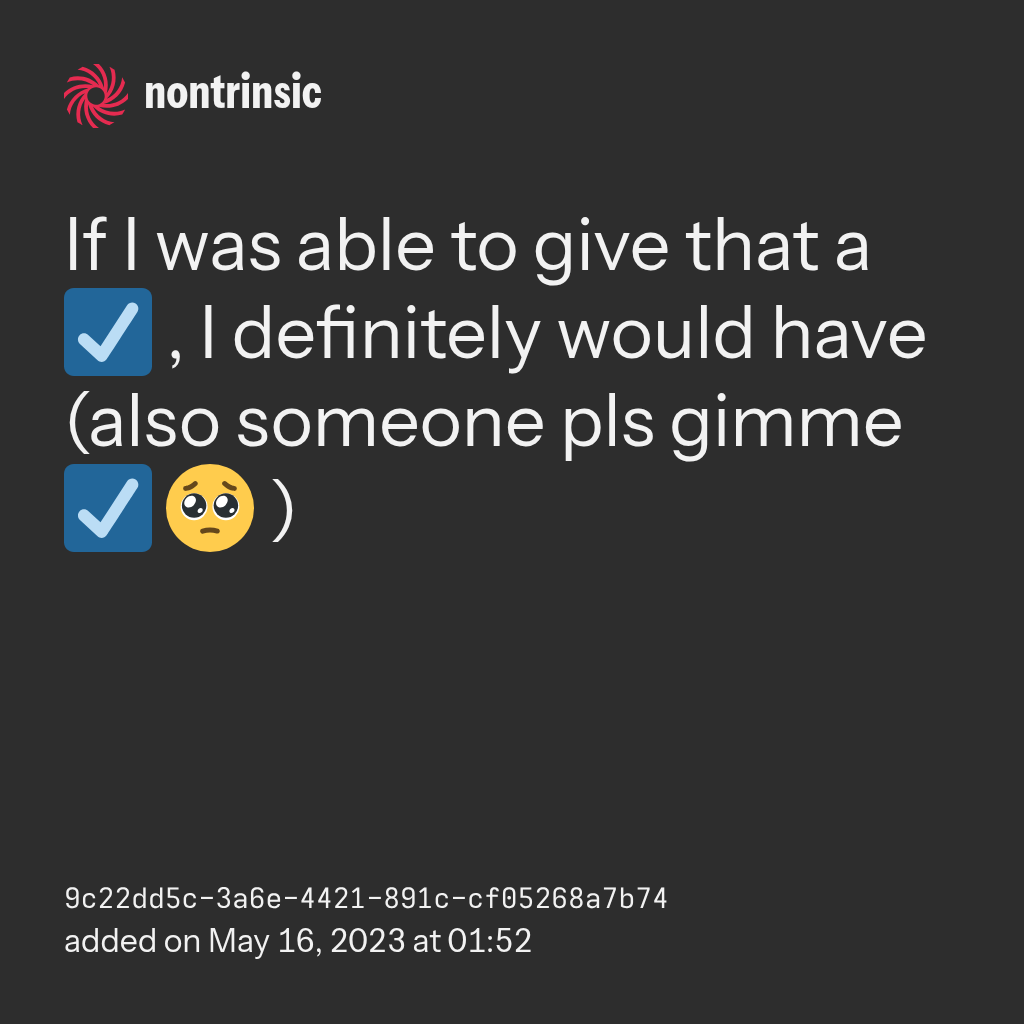Image resolution: width=1024 pixels, height=1024 pixels.
Task: Click the pleading face emoji
Action: [x=209, y=508]
